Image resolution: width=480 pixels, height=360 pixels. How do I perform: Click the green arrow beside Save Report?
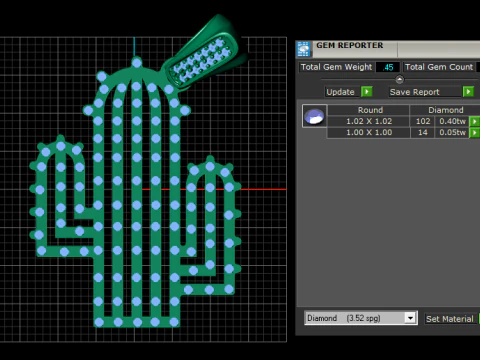(468, 92)
